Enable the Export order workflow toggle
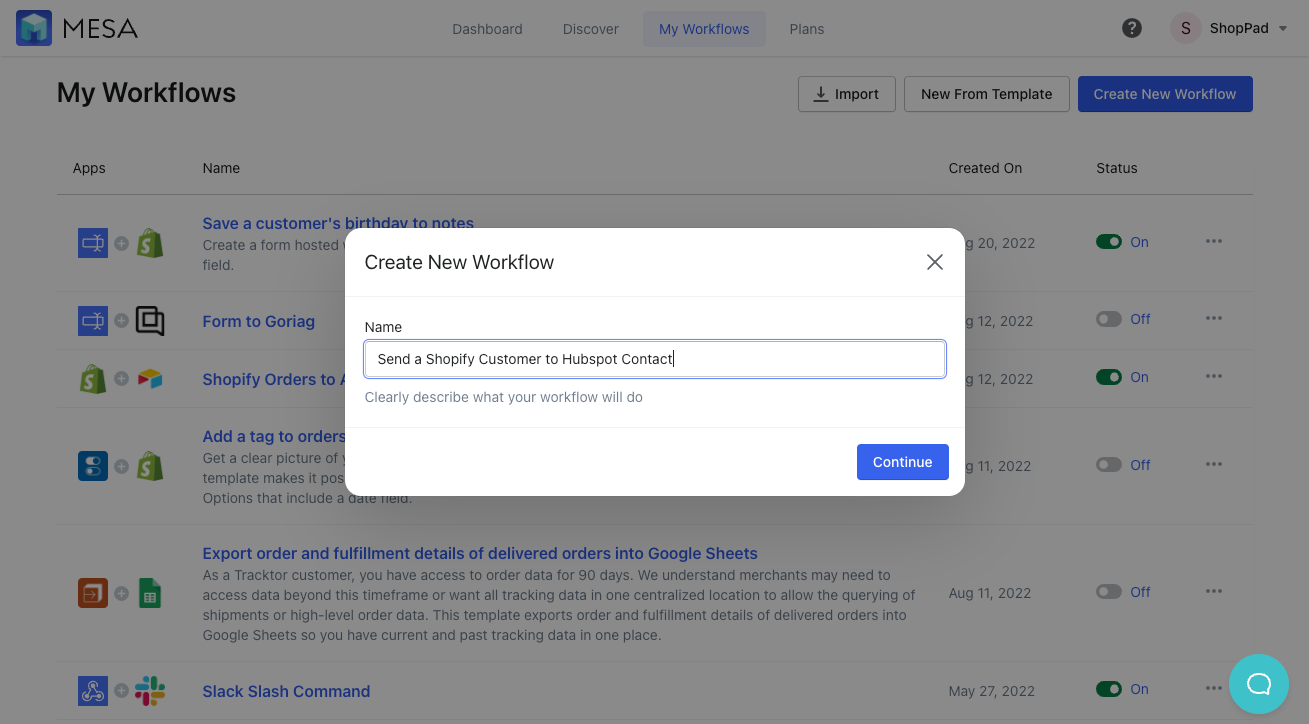Screen dimensions: 1309x724 (x=1109, y=592)
